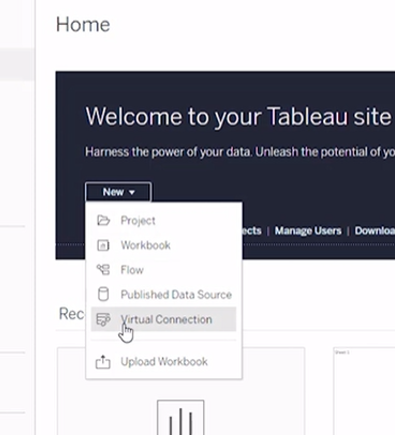Click the Published Data Source cylinder icon
Viewport: 395px width, 435px height.
point(103,295)
